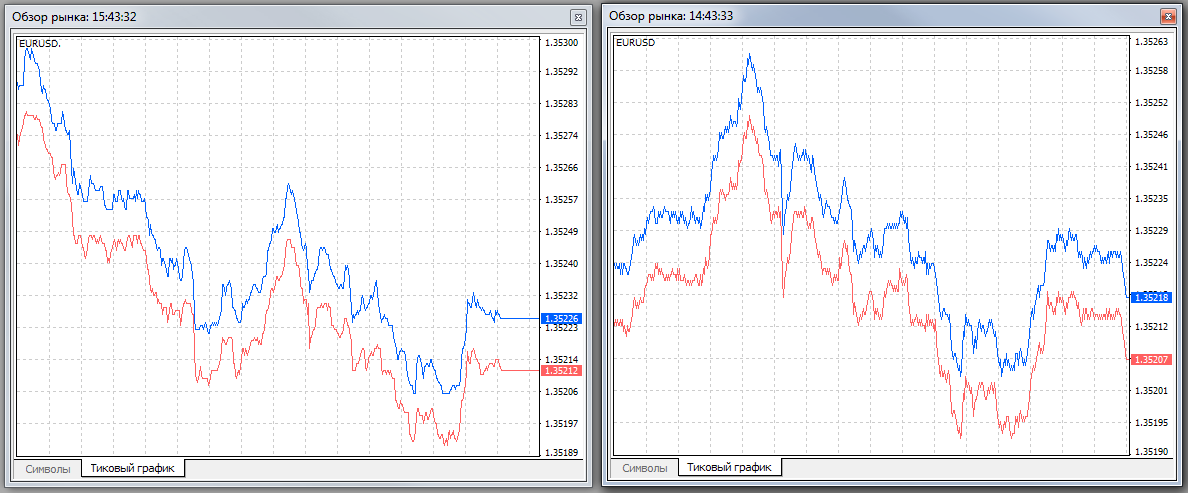Click the 1.35195 axis value in right chart
The width and height of the screenshot is (1188, 493).
(x=1150, y=423)
